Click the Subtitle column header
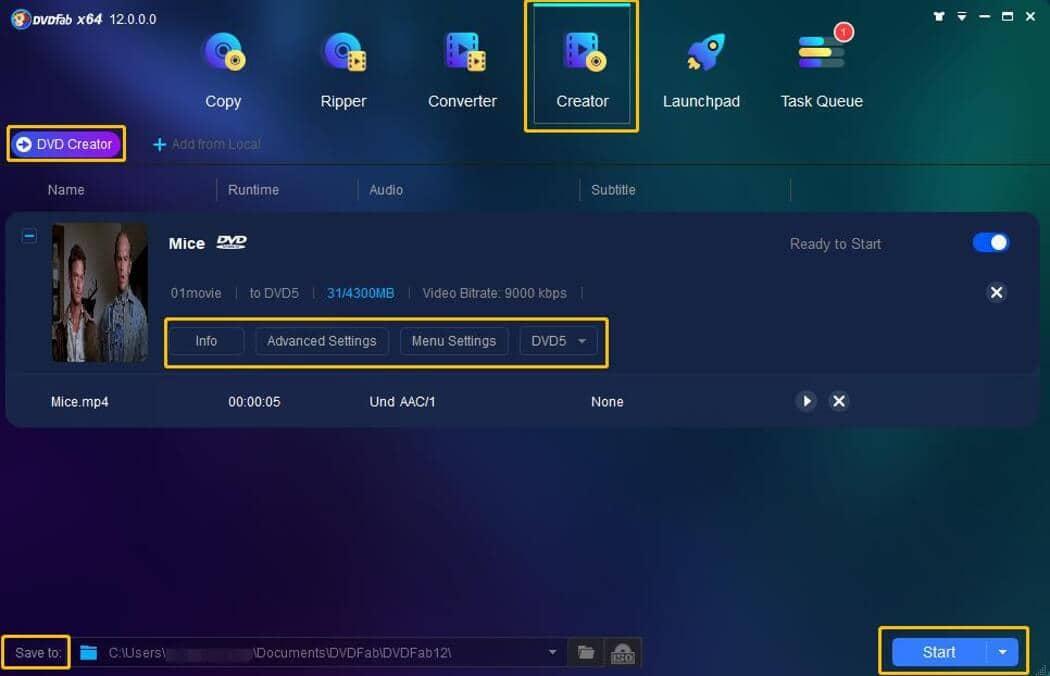 pyautogui.click(x=613, y=190)
